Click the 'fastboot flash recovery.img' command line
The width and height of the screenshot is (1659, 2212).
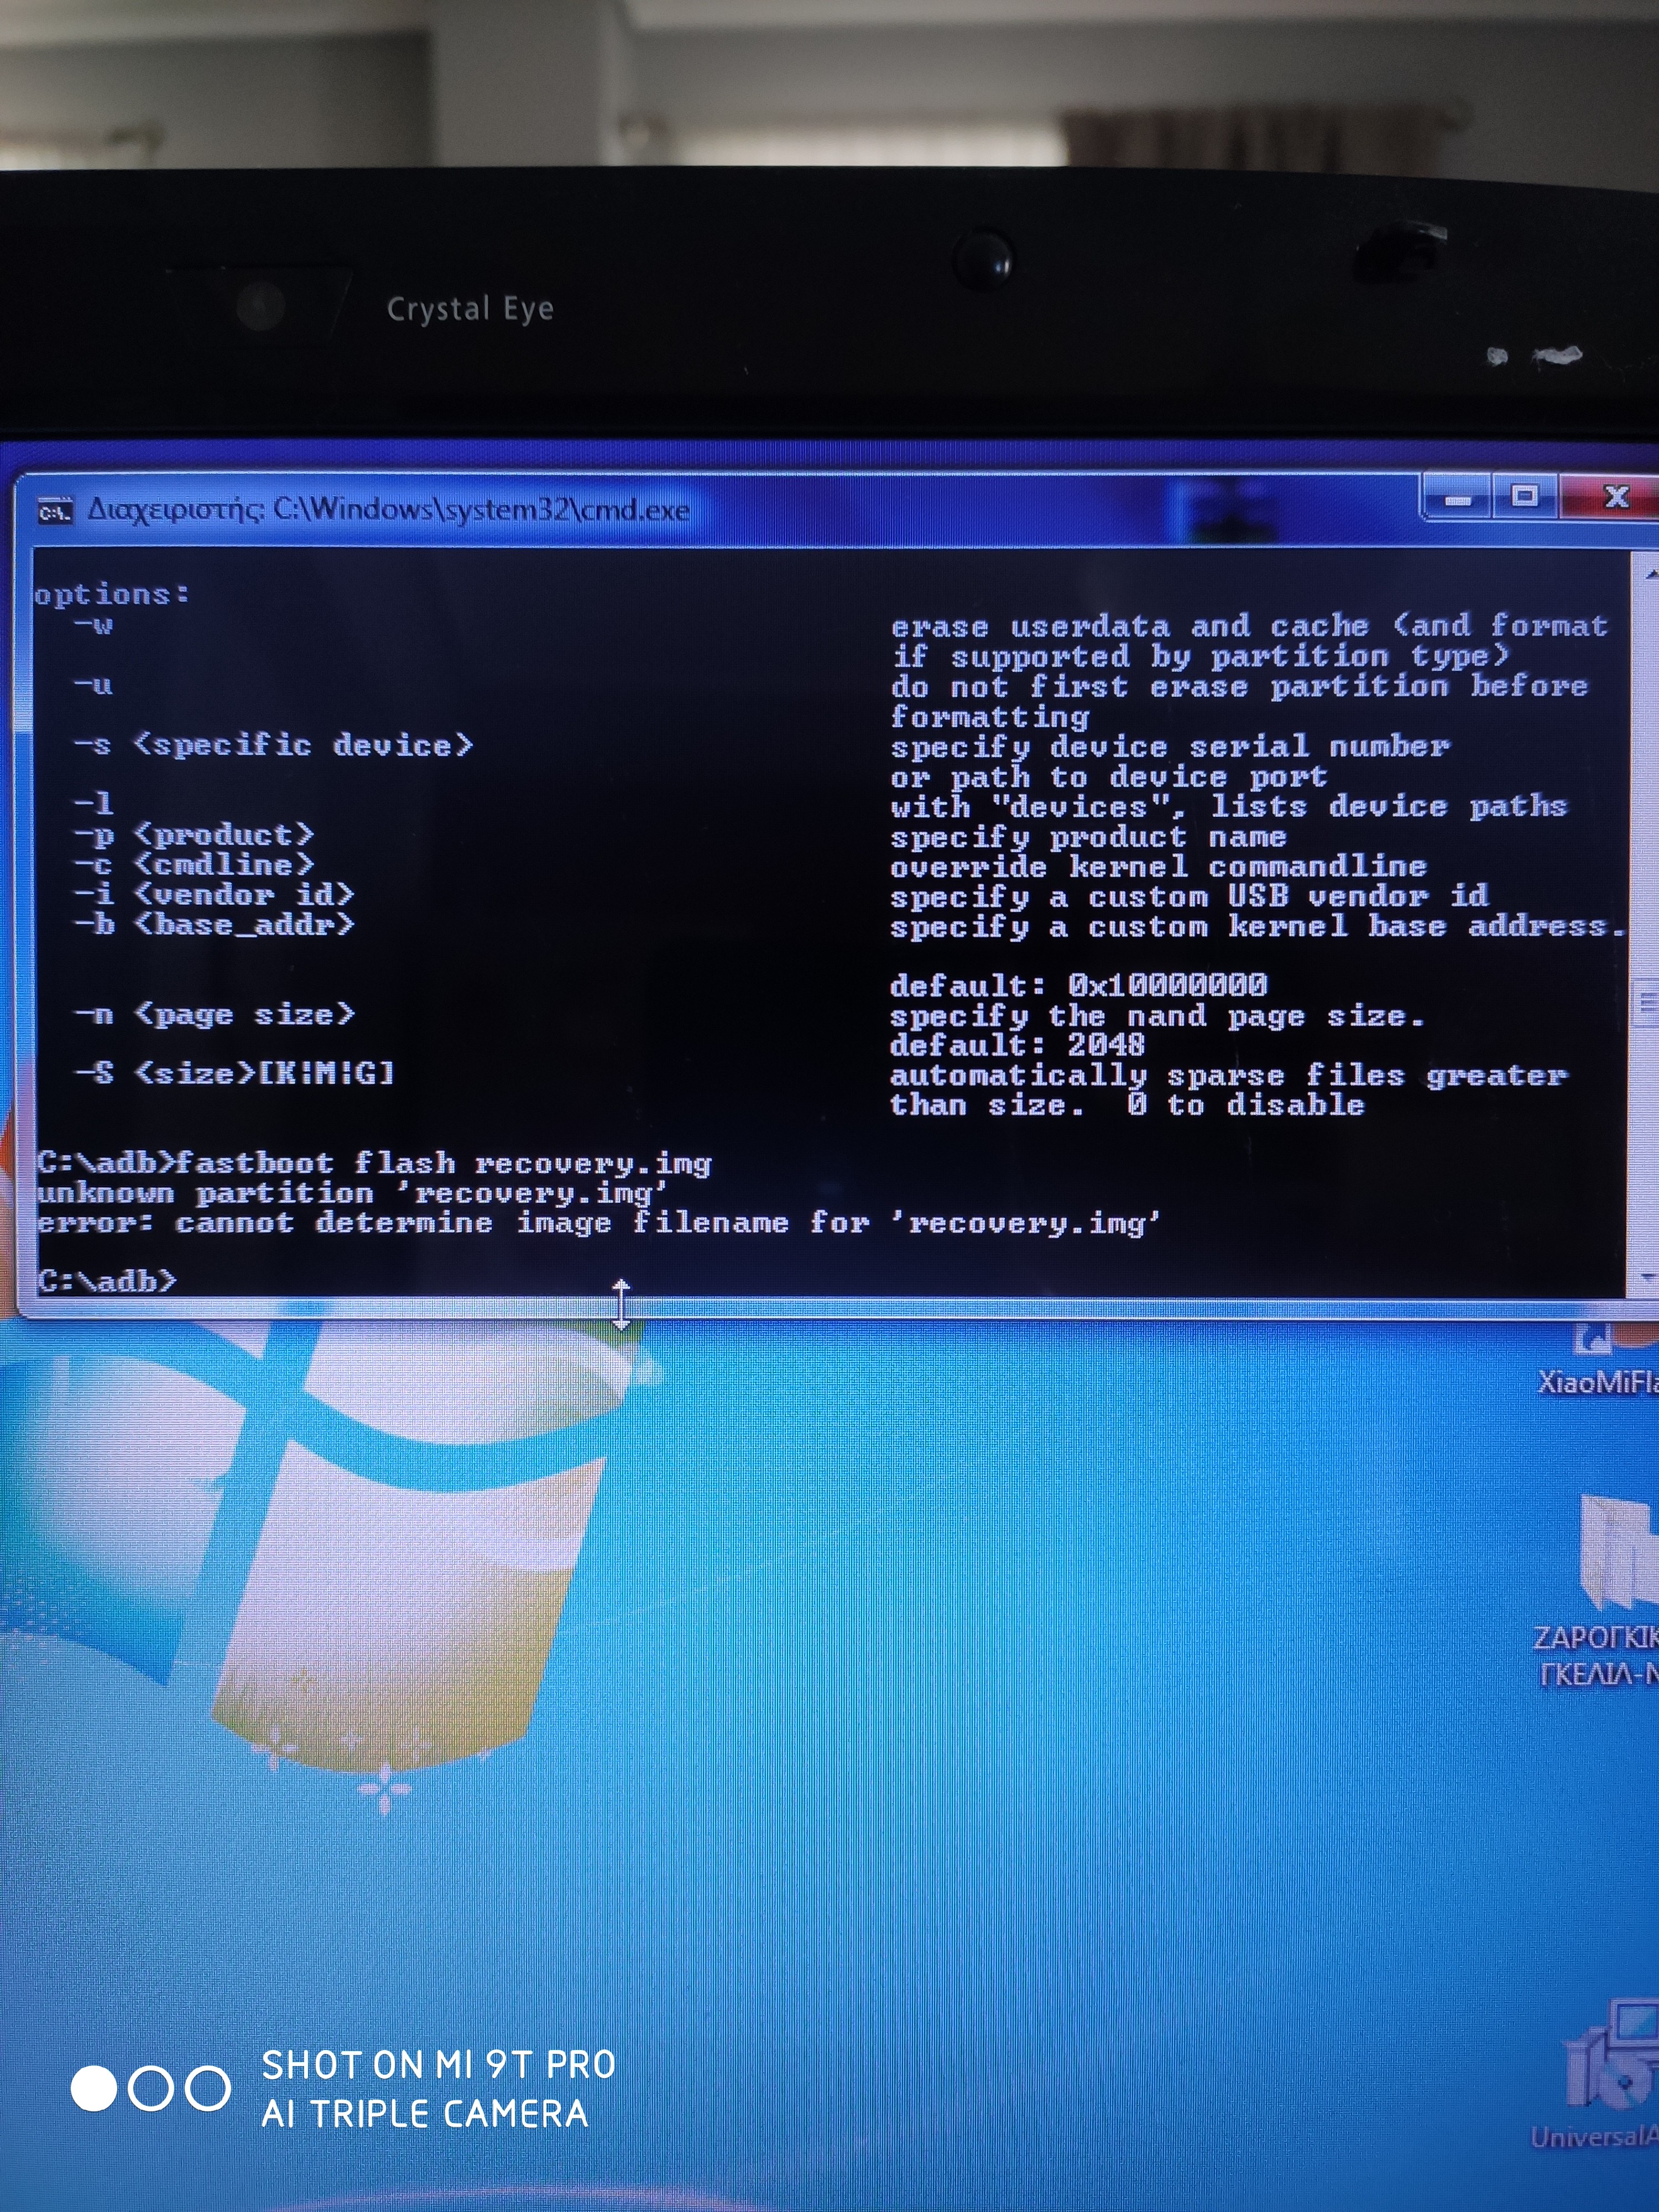pyautogui.click(x=374, y=1163)
